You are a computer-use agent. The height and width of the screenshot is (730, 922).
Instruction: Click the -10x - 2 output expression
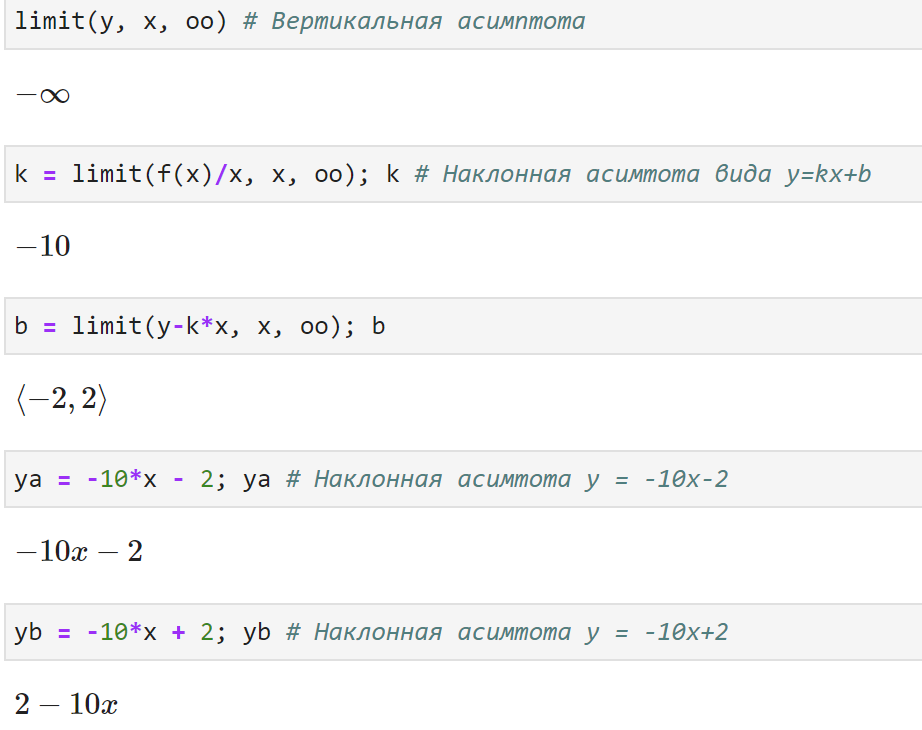click(x=78, y=552)
